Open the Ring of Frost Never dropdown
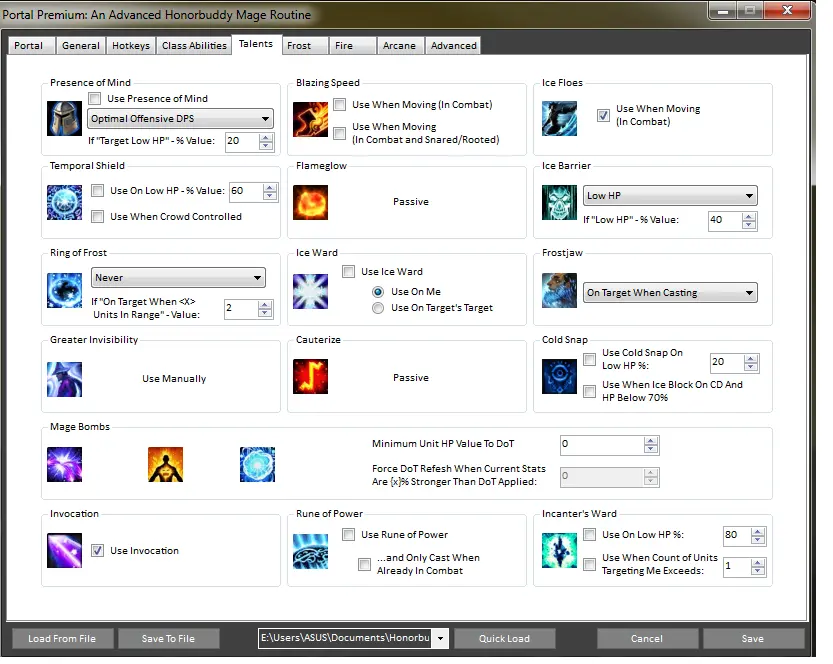 pyautogui.click(x=178, y=277)
